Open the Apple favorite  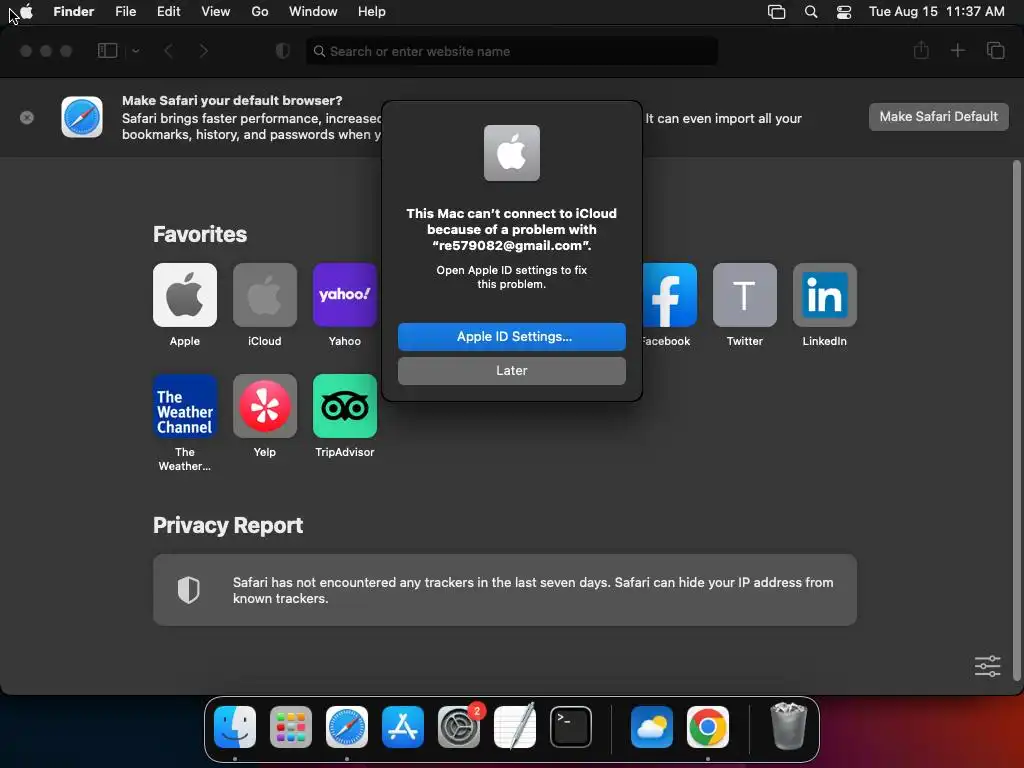pyautogui.click(x=185, y=295)
